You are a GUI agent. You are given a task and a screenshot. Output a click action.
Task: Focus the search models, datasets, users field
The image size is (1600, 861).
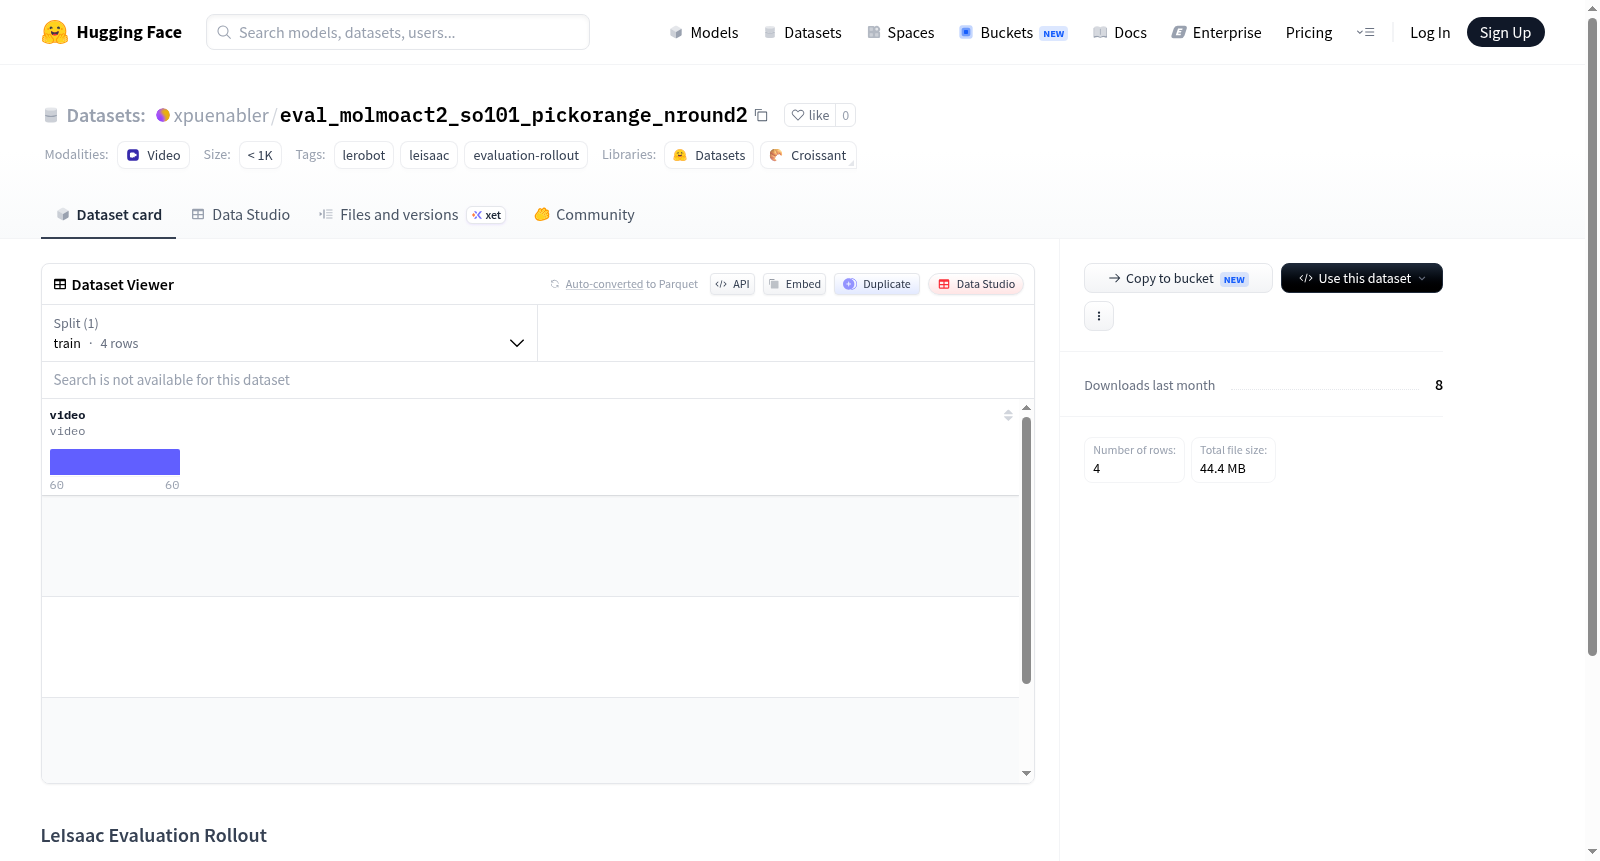(x=398, y=32)
